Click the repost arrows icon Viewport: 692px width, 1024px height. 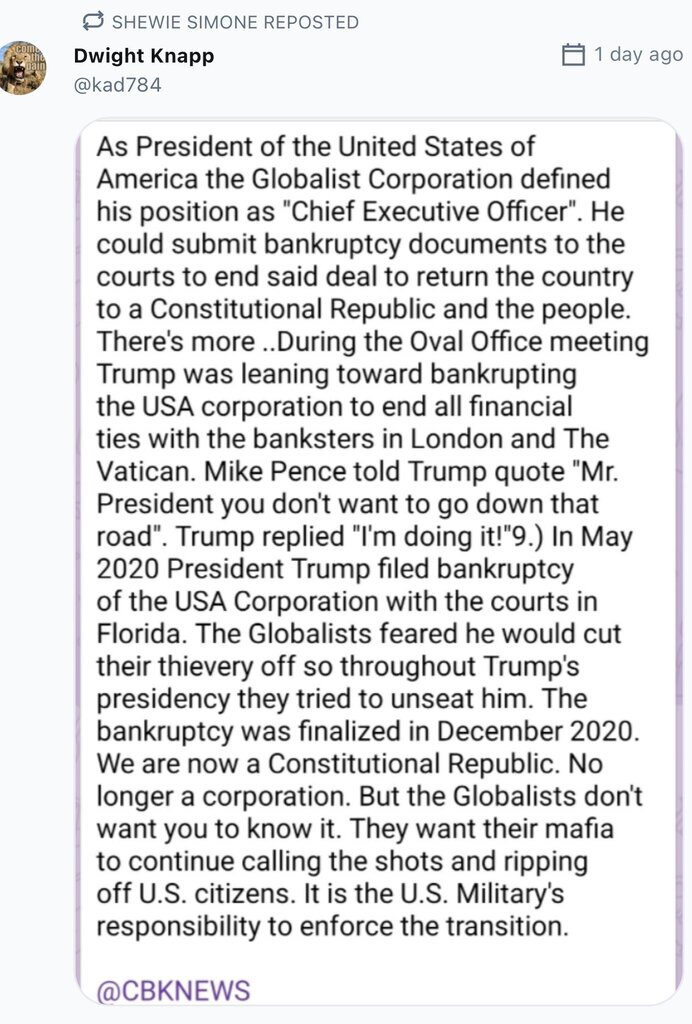(93, 21)
